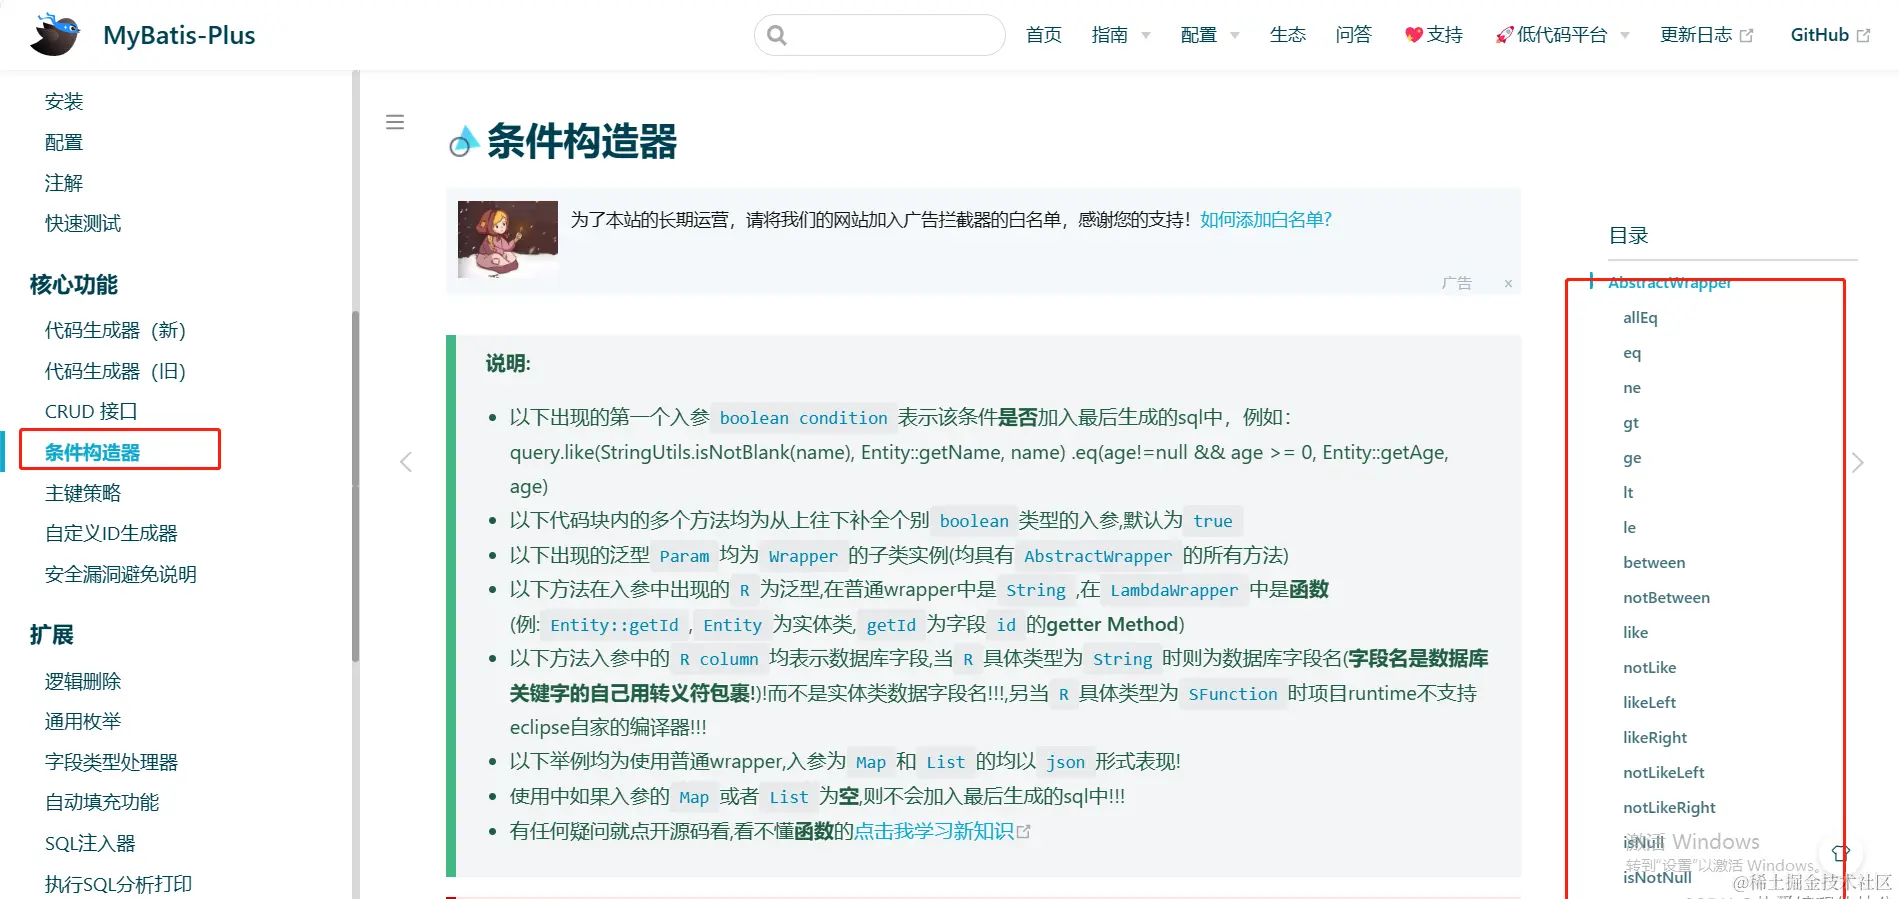Jump to likeLeft in table of contents
This screenshot has height=899, width=1899.
click(x=1650, y=703)
